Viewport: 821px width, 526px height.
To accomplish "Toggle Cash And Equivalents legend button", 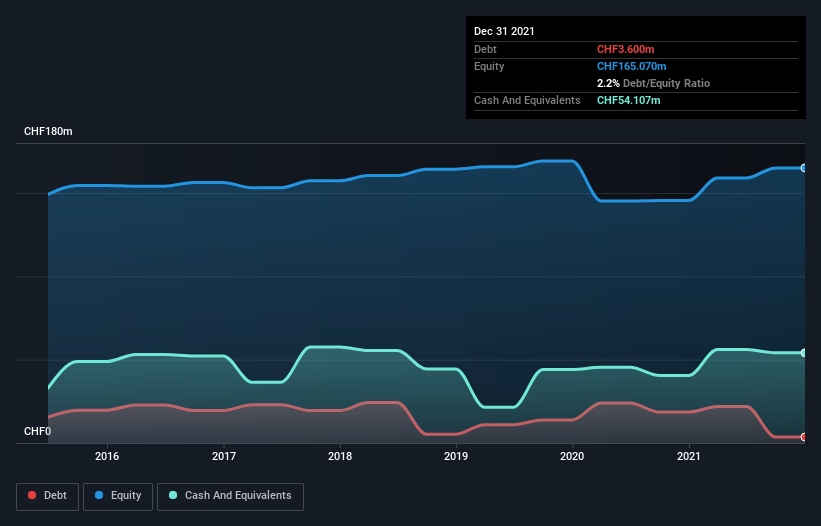I will coord(230,496).
